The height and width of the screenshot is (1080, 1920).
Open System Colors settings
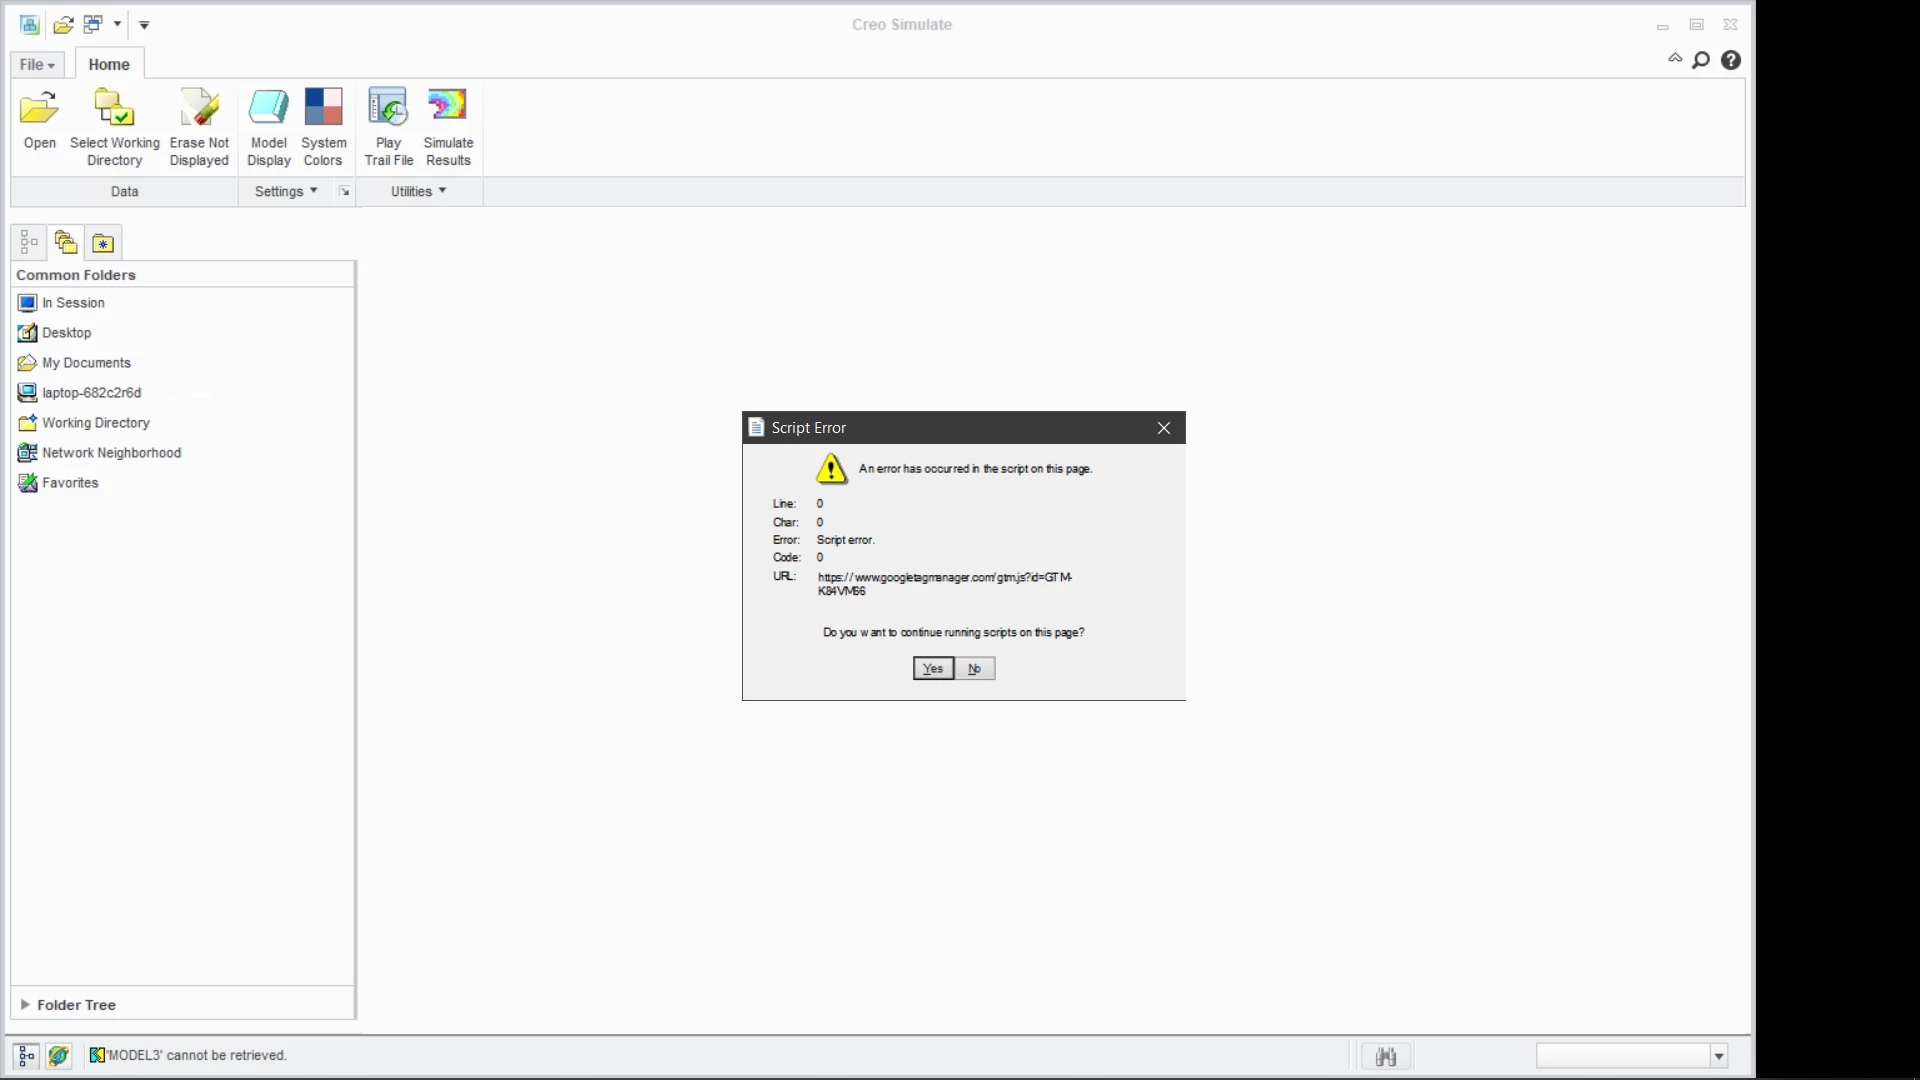(323, 108)
